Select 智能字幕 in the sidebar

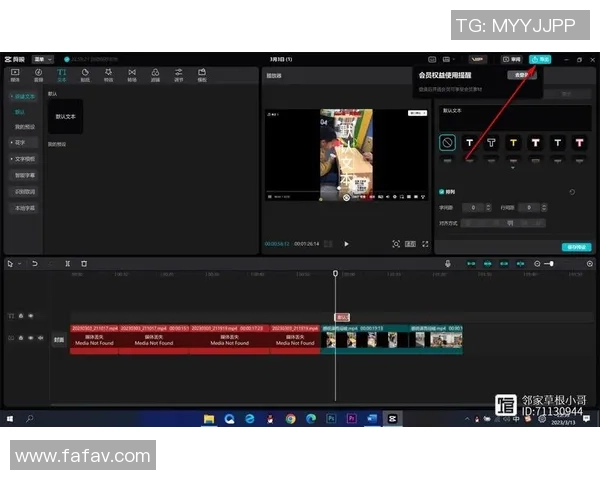pos(24,175)
